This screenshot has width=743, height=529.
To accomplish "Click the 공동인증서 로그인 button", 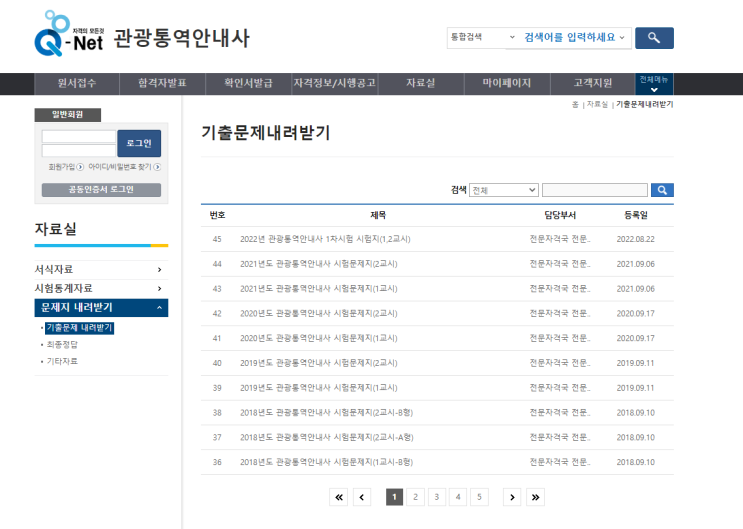I will pyautogui.click(x=101, y=190).
